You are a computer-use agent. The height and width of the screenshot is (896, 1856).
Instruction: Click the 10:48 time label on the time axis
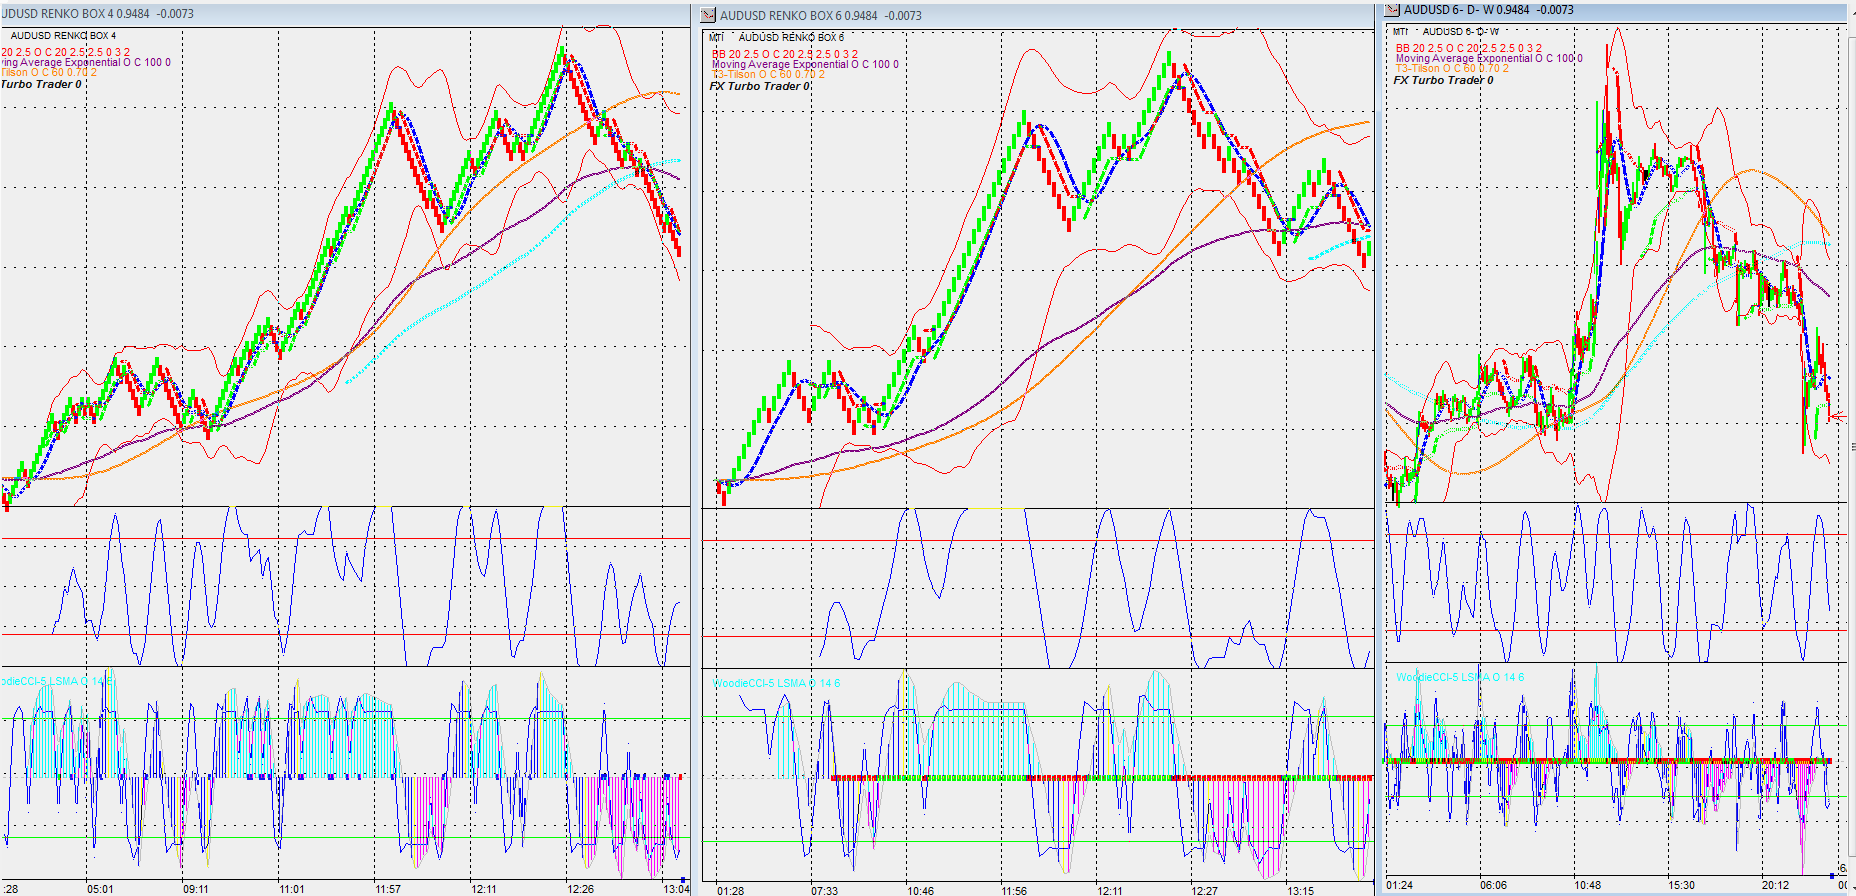[1587, 885]
